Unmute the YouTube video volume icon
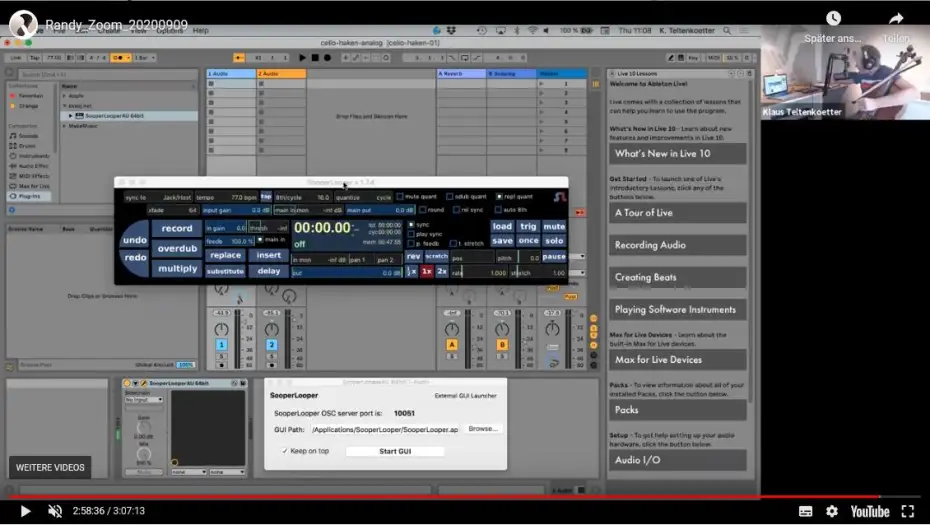Screen dimensions: 930x525 pos(55,511)
